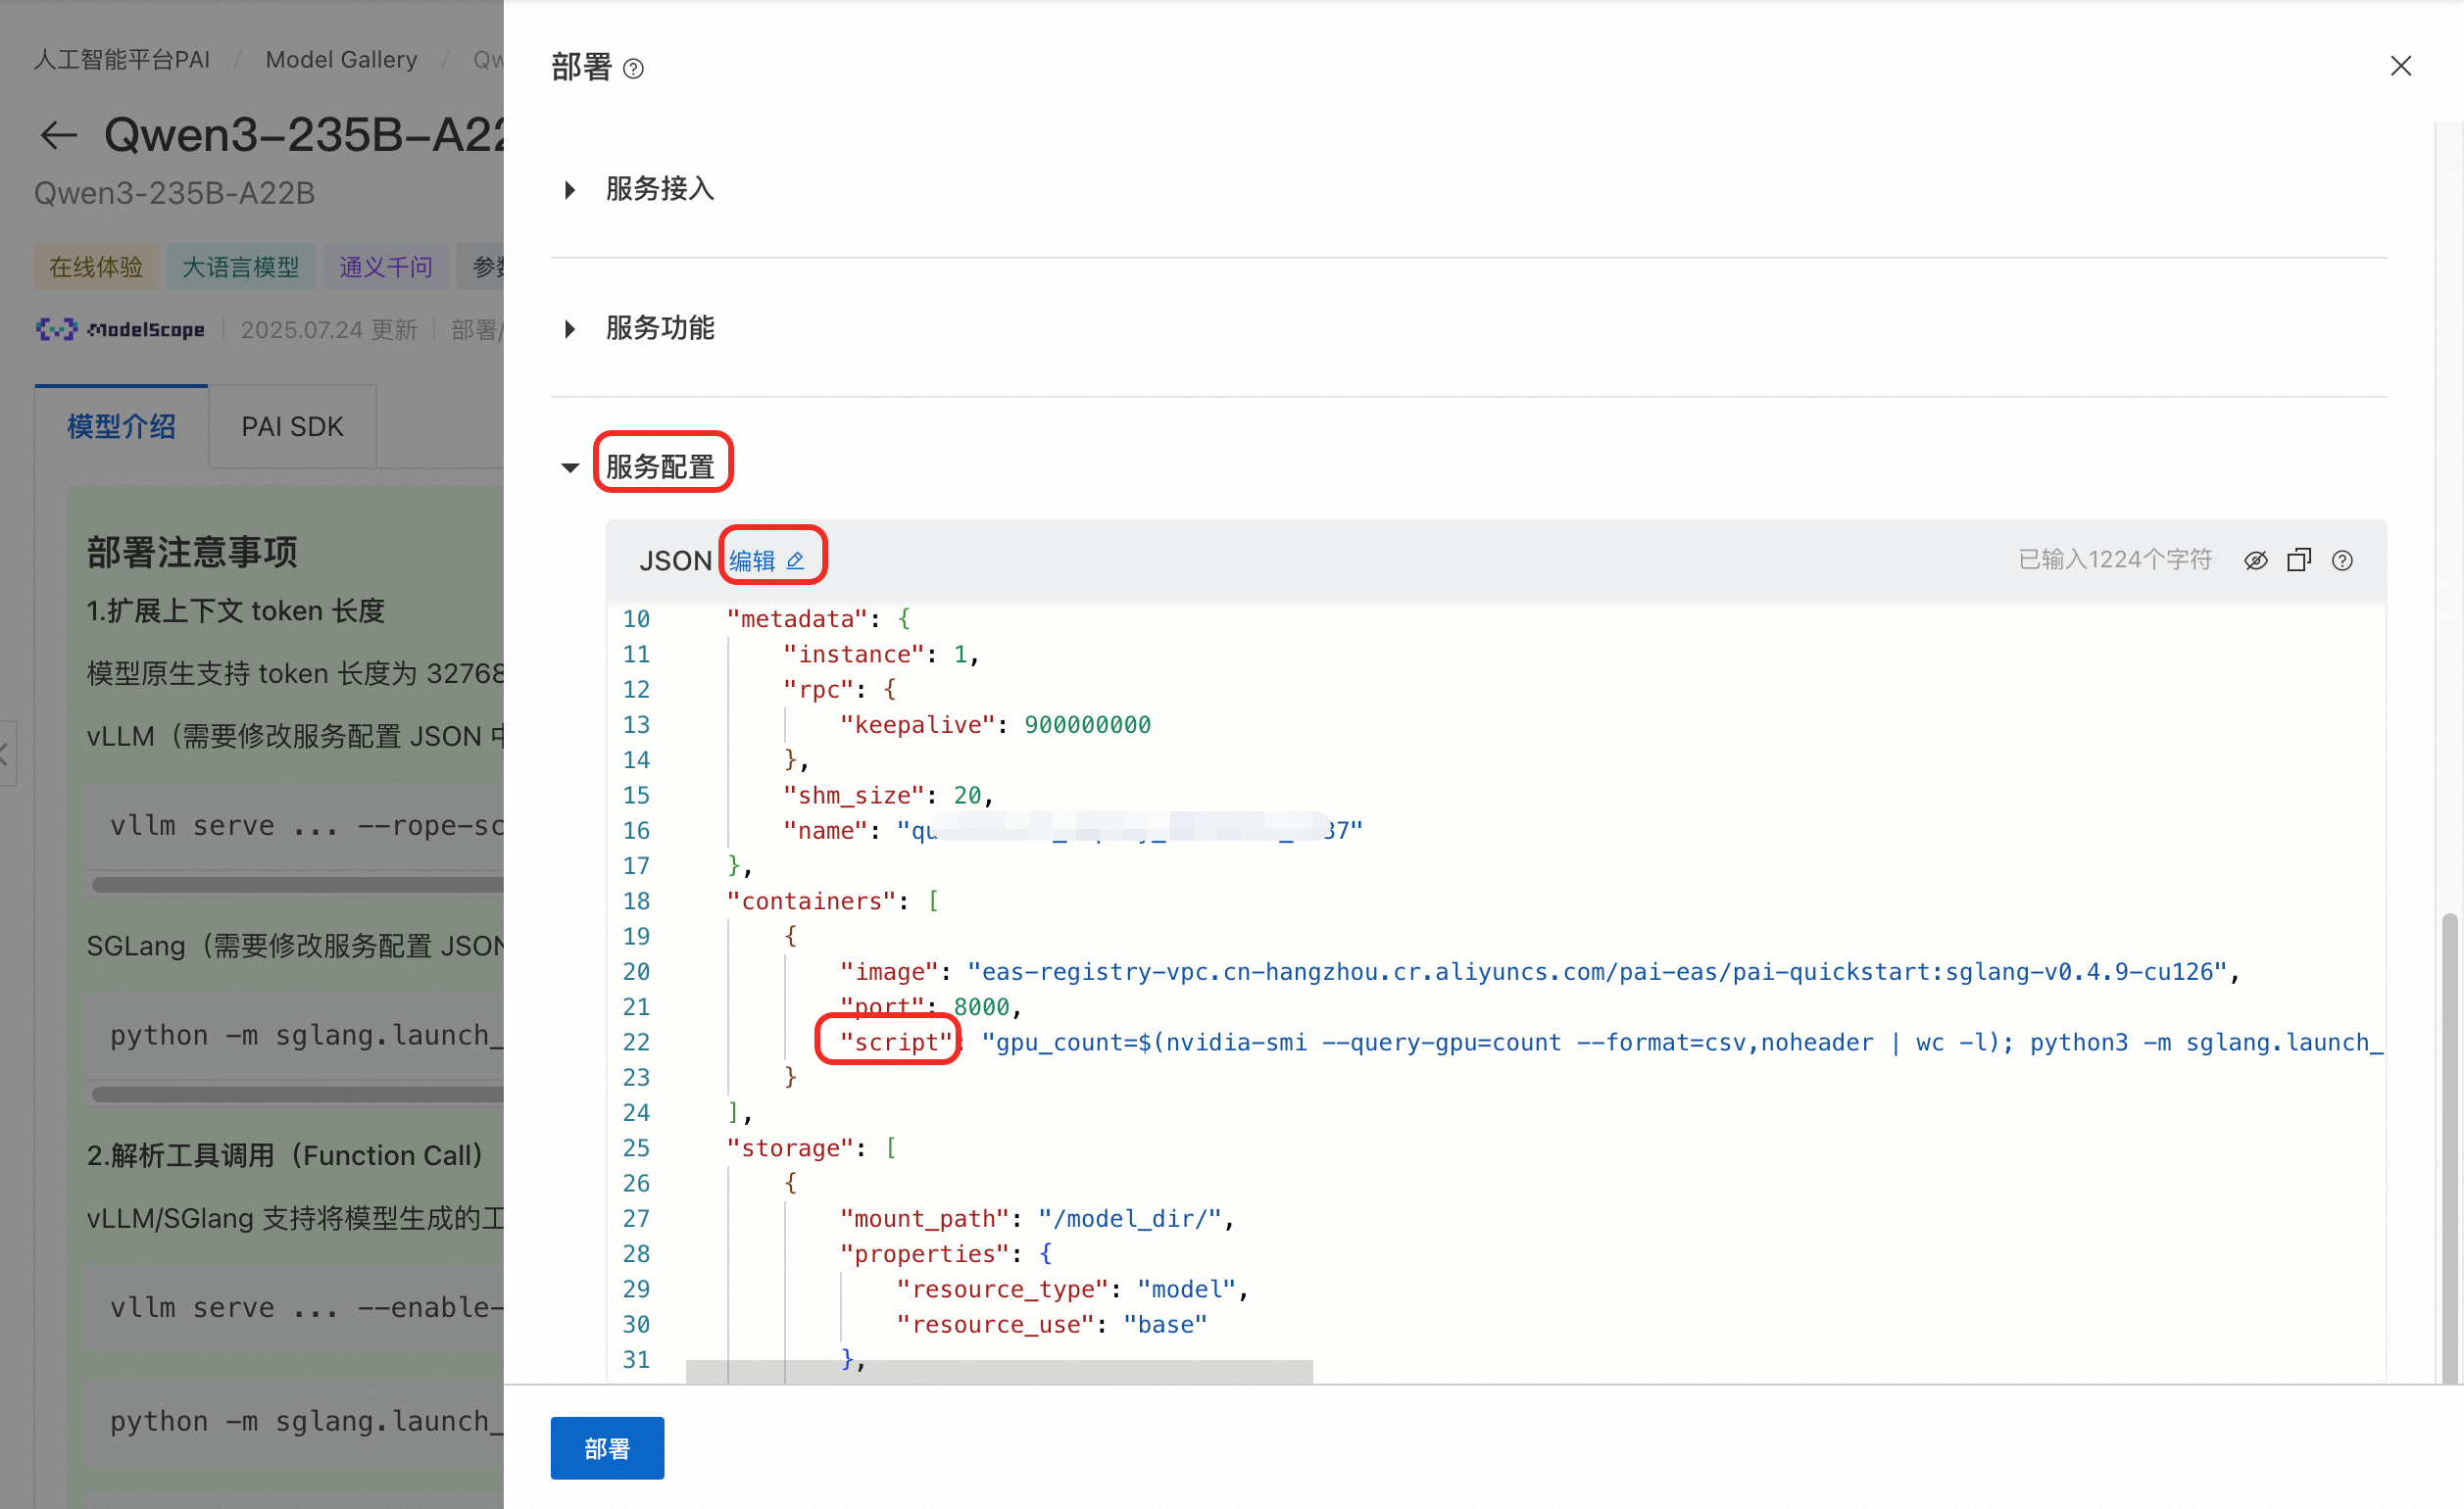Screen dimensions: 2464x1509
Task: Select the 模型介绍 tab
Action: (121, 427)
